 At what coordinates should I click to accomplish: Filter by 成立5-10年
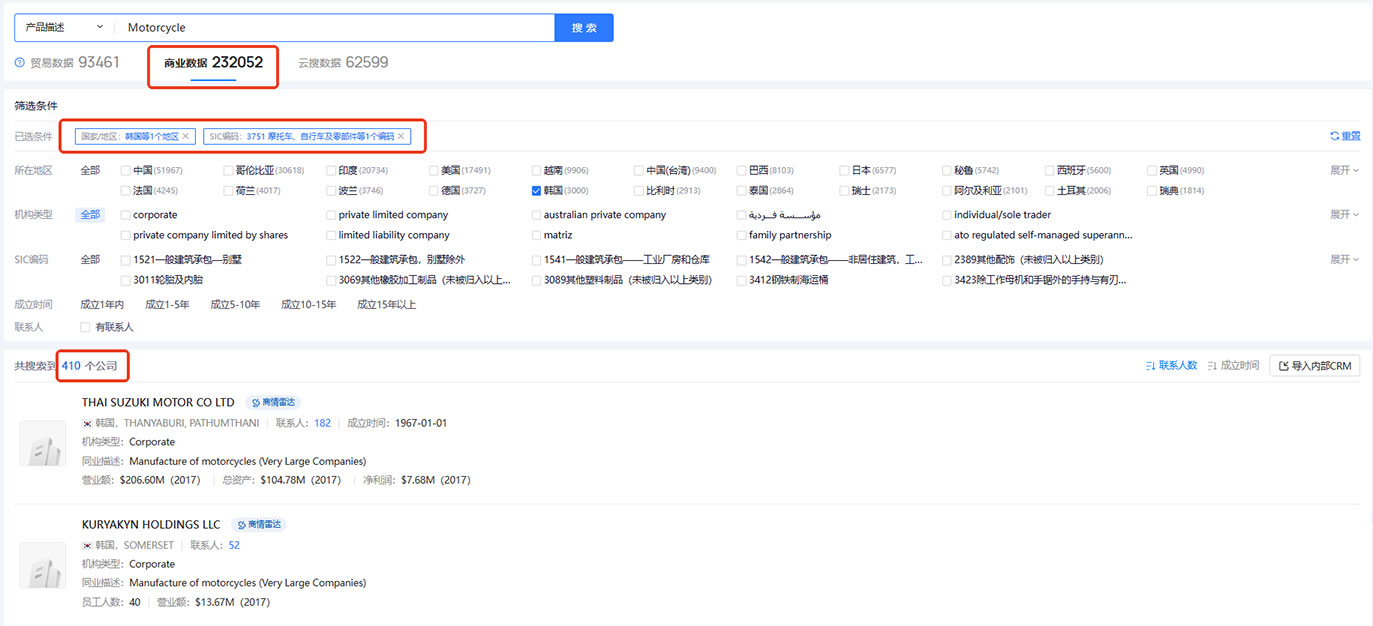235,305
